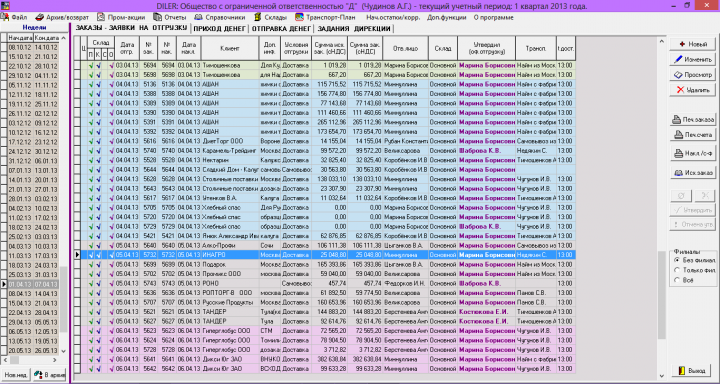Open the Справочники menu
The width and height of the screenshot is (720, 384).
pyautogui.click(x=219, y=17)
